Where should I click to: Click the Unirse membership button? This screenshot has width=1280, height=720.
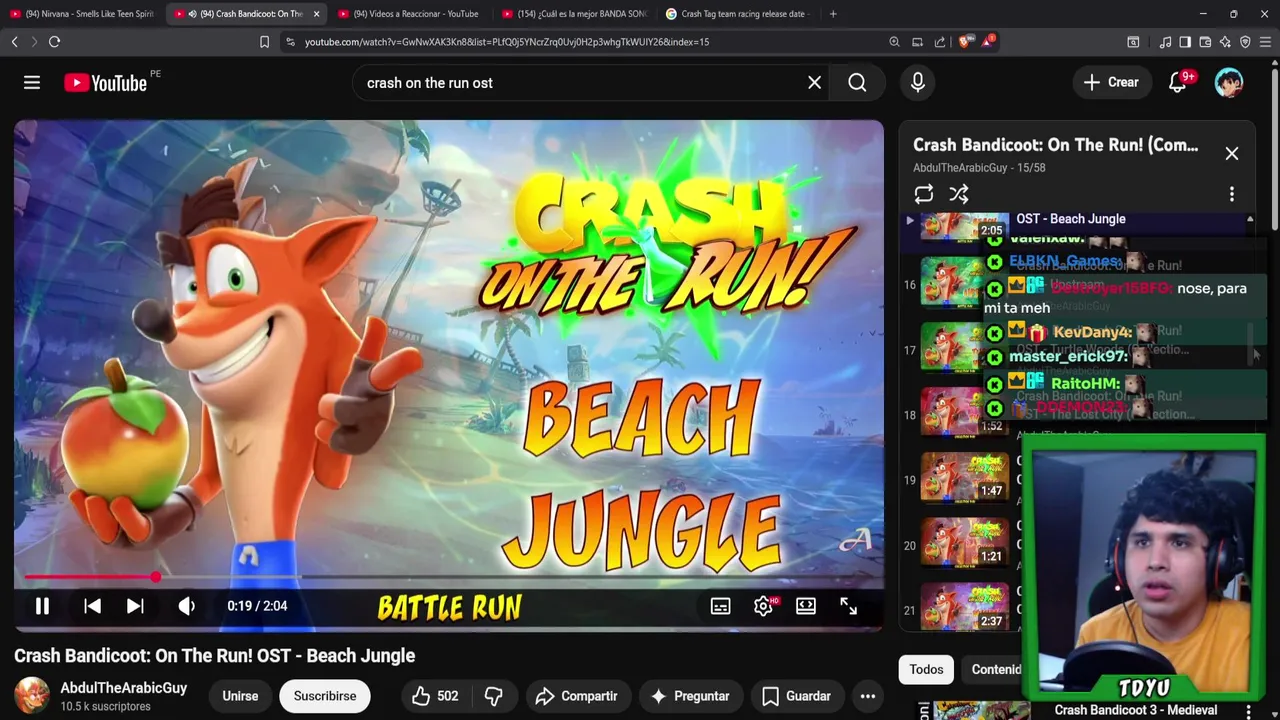pos(240,696)
